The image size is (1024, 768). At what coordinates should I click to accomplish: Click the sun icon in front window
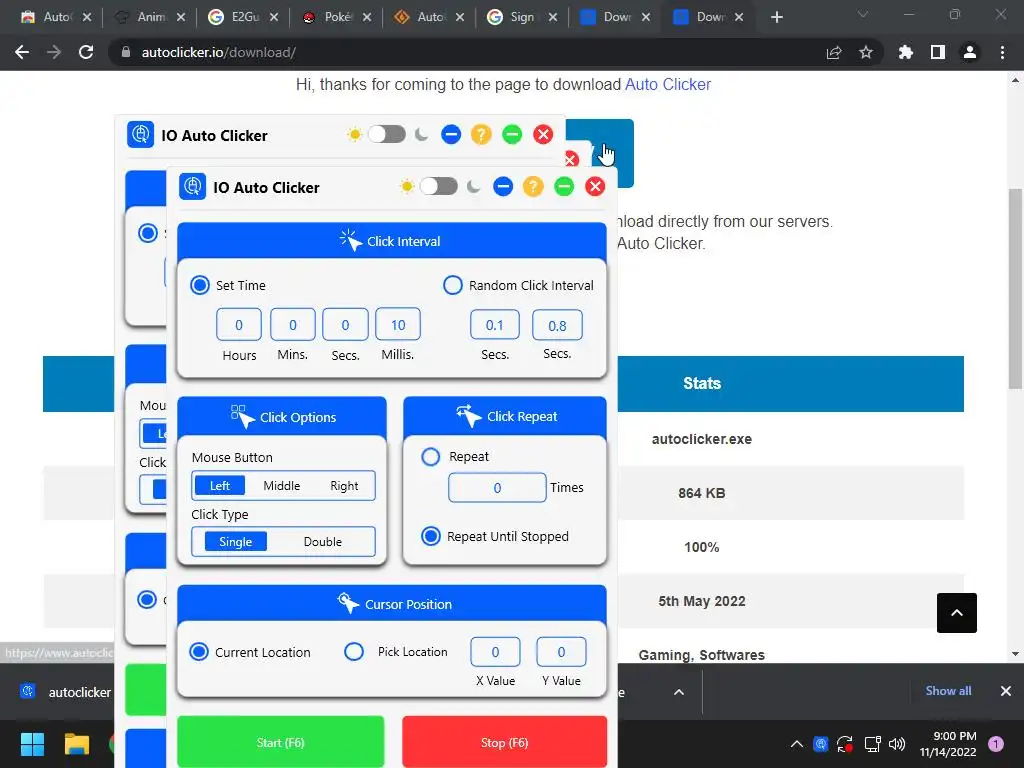(x=407, y=187)
